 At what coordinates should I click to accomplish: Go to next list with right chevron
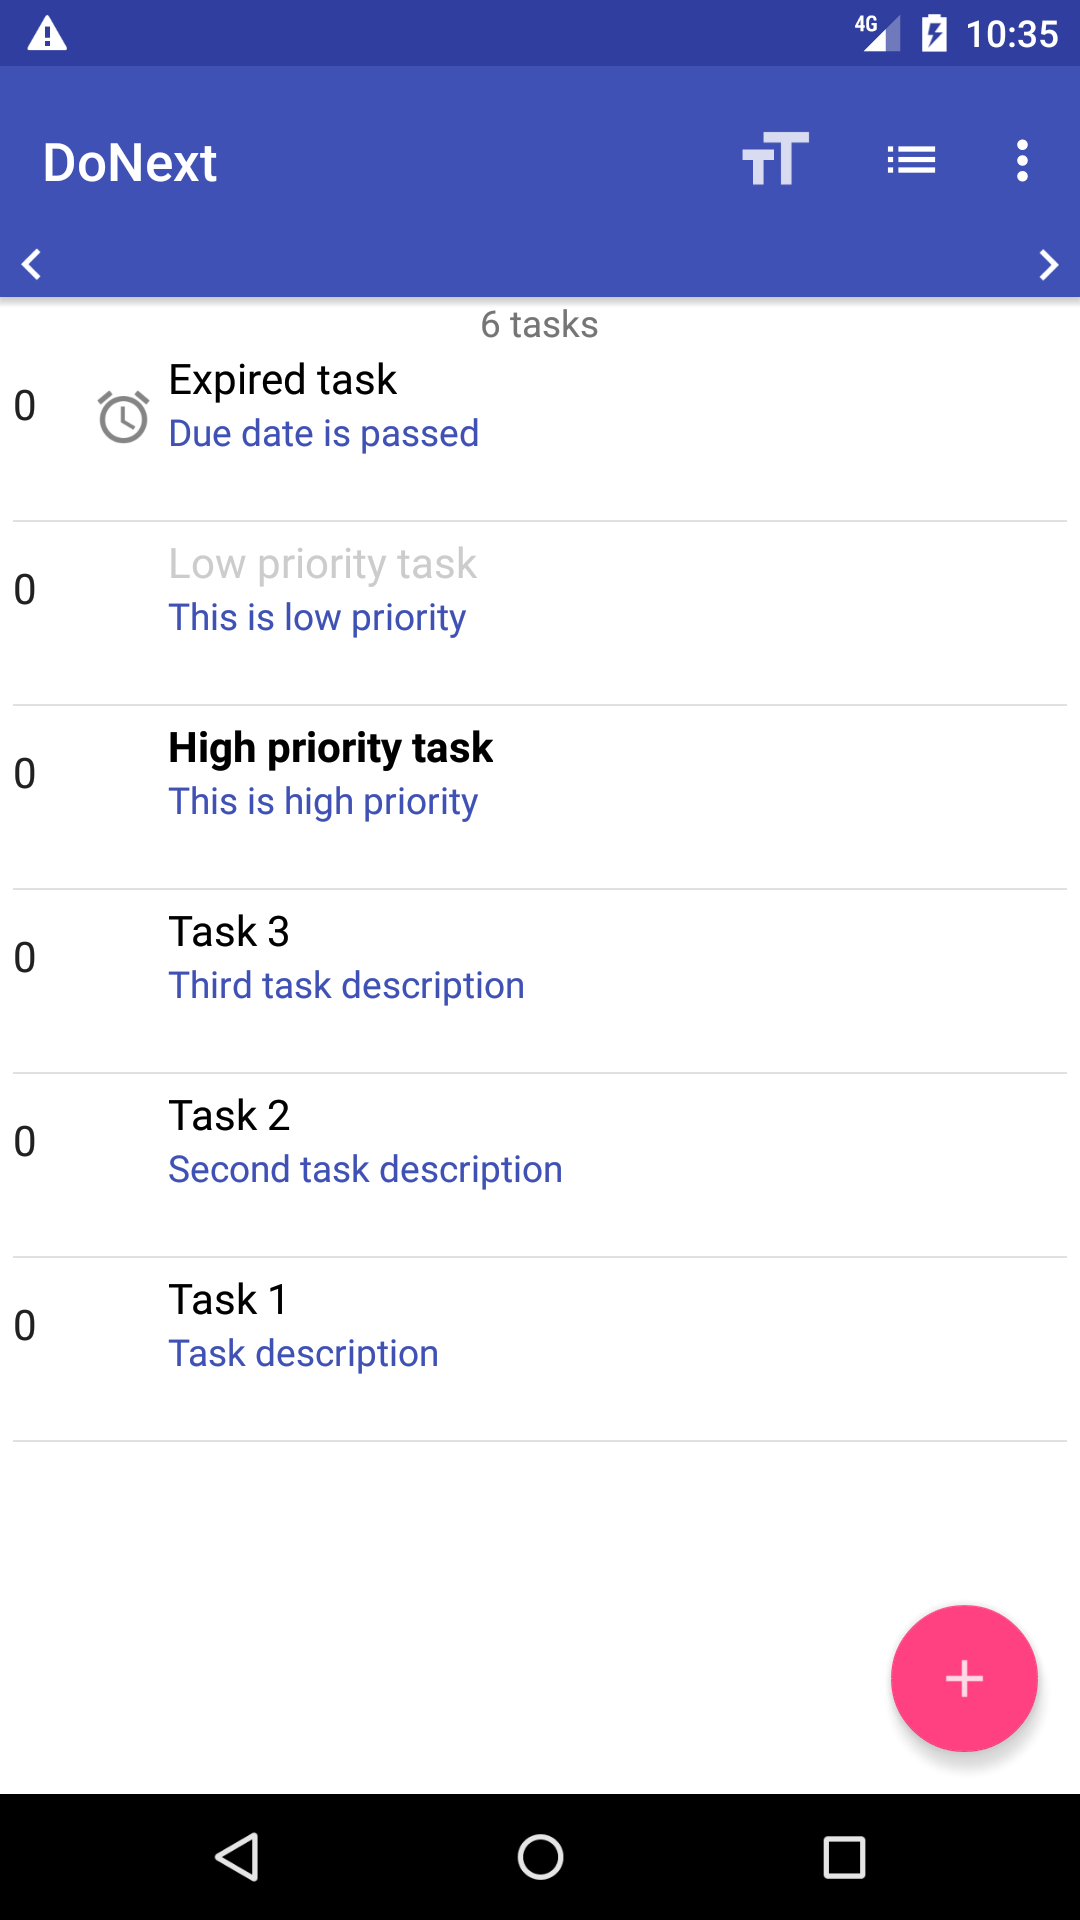[x=1048, y=264]
